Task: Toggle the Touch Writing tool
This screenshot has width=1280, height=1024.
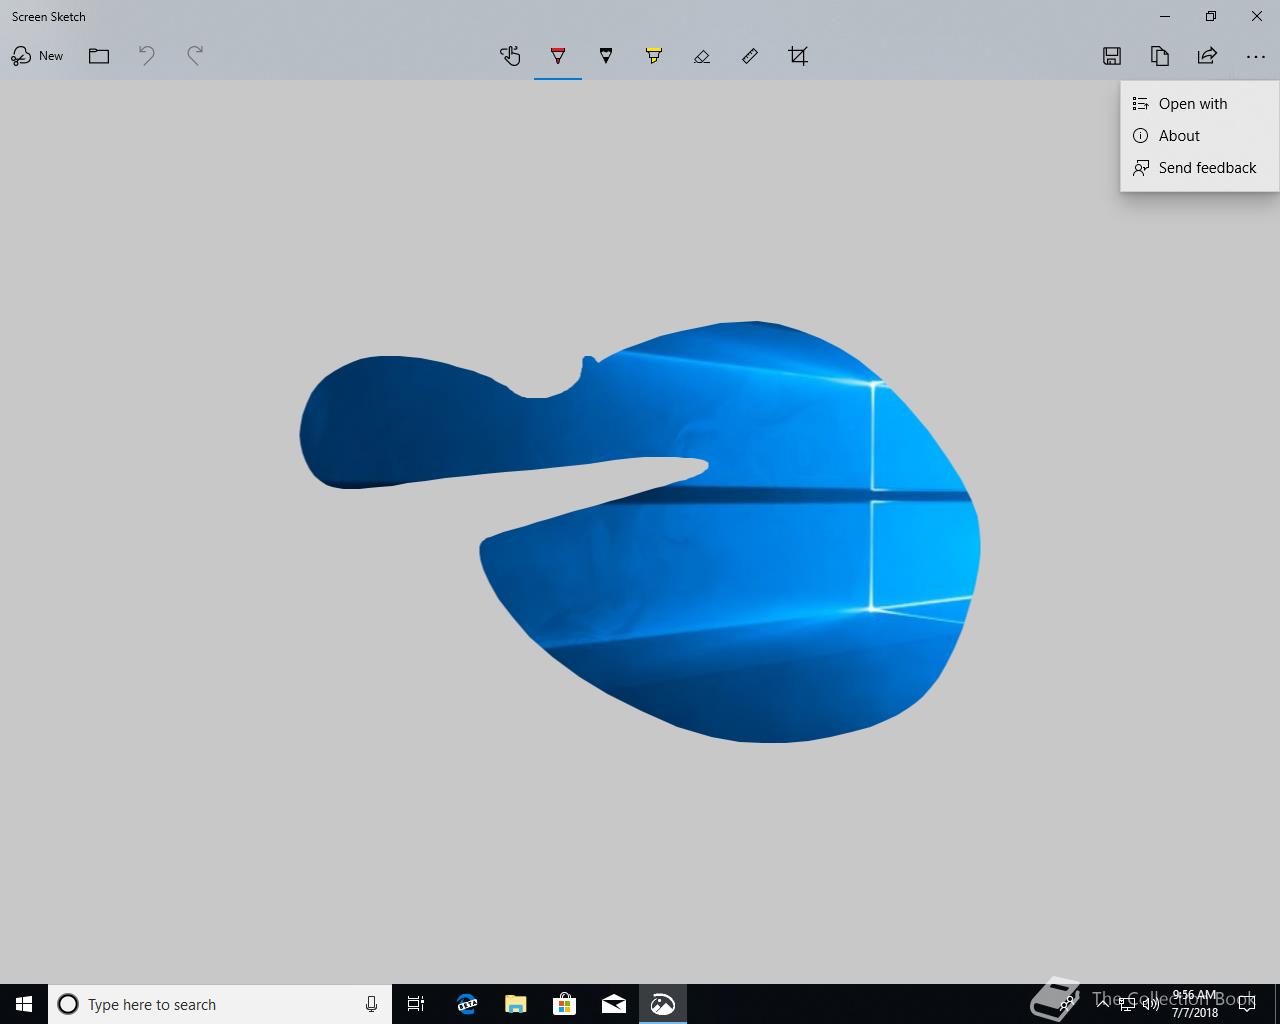Action: (510, 56)
